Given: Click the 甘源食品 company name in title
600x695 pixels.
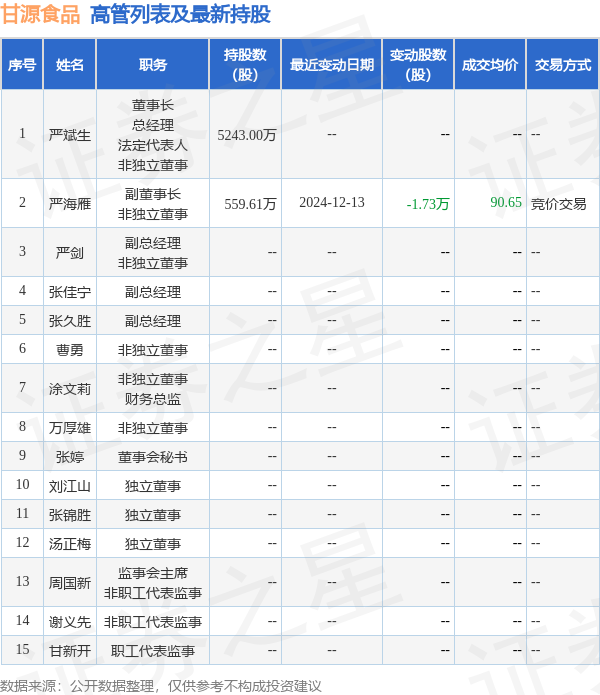Looking at the screenshot, I should click(41, 15).
